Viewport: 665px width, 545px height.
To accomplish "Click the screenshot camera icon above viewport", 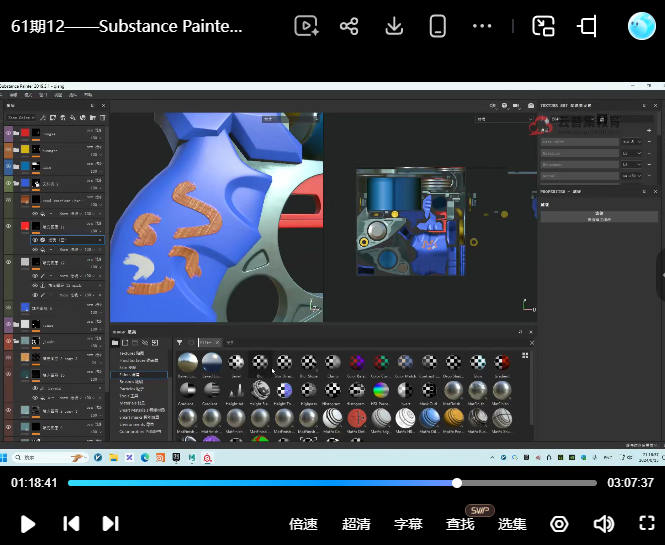I will [531, 105].
